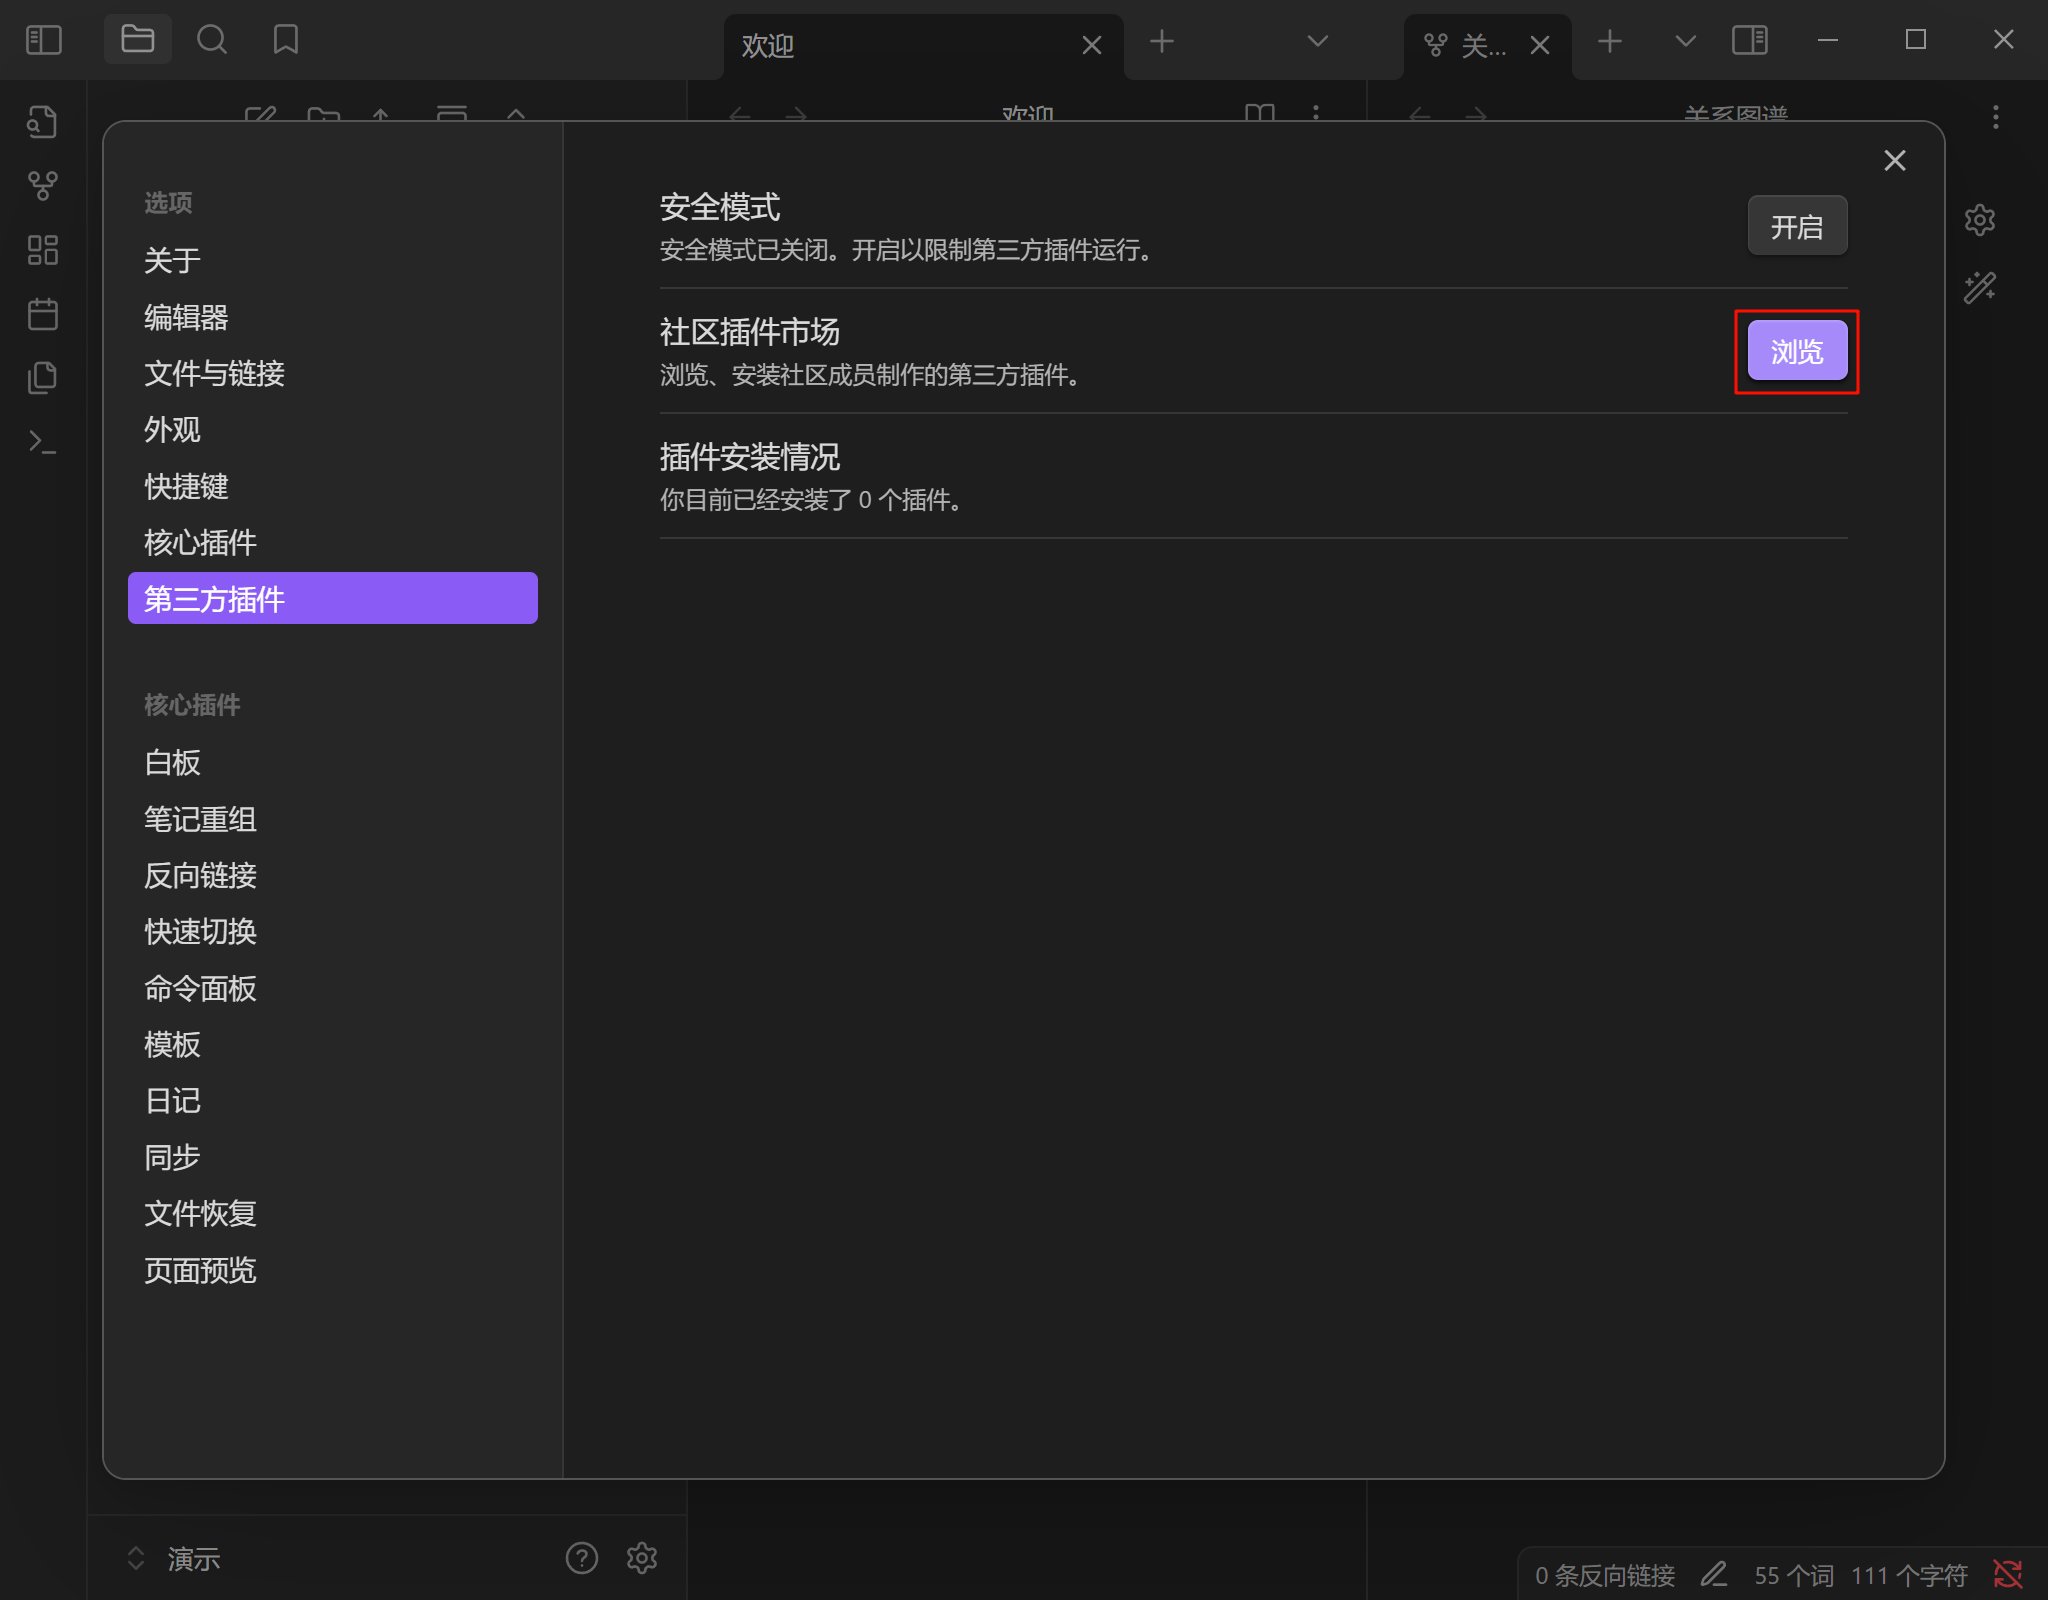Screen dimensions: 2048x1600
Task: Open command palette terminal icon
Action: [42, 441]
